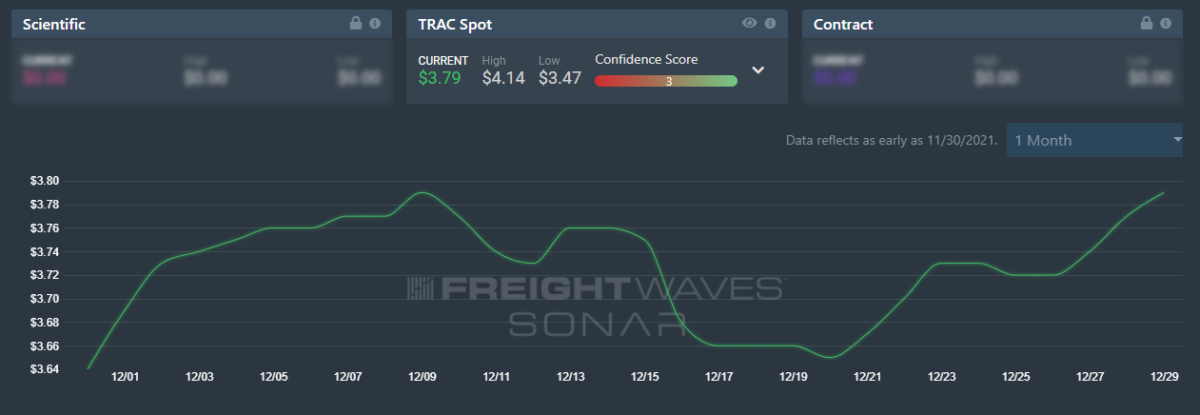Click the $3.80 y-axis label
The width and height of the screenshot is (1200, 415).
(x=46, y=181)
